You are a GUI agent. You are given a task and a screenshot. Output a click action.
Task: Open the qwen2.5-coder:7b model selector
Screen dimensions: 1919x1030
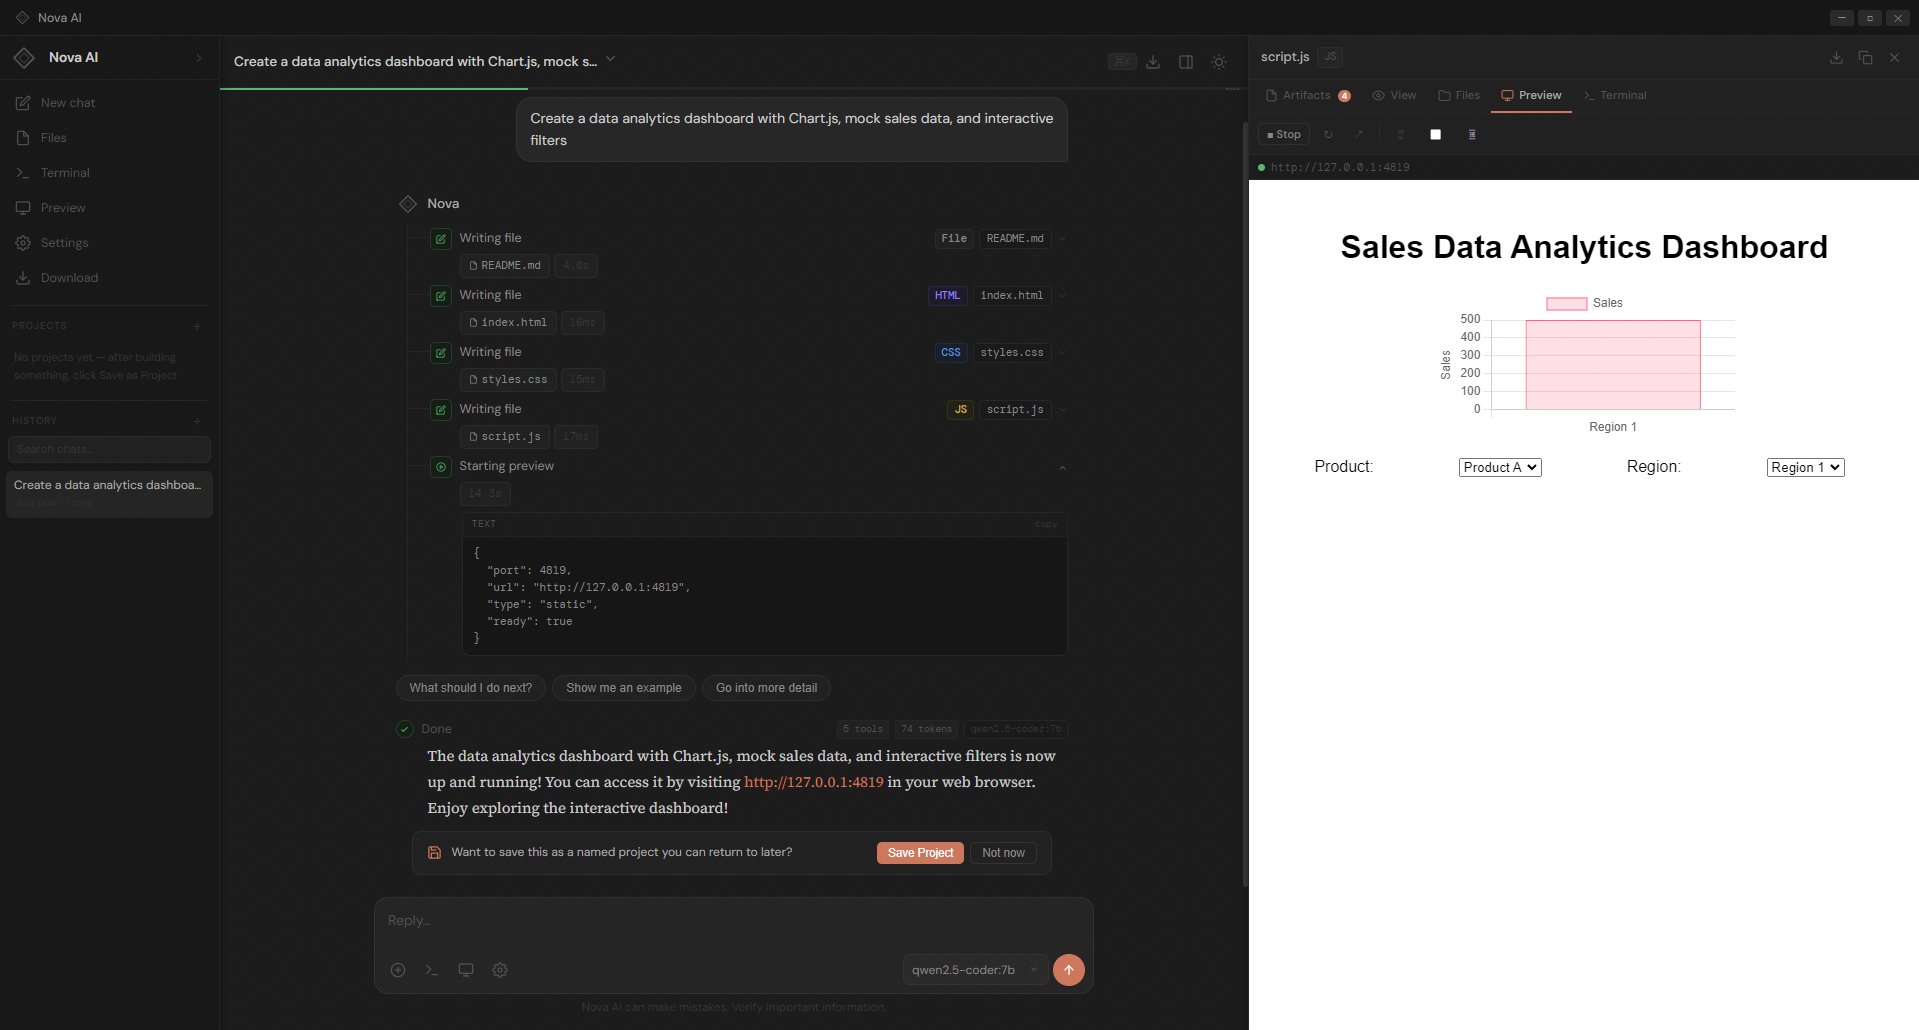tap(975, 970)
